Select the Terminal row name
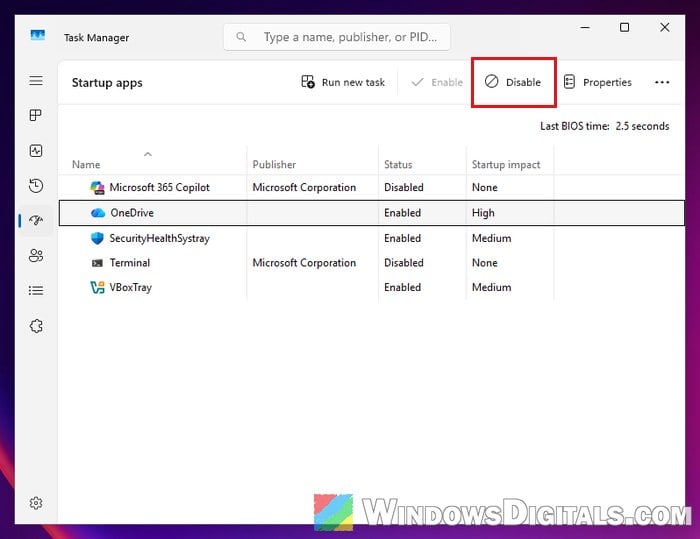Image resolution: width=700 pixels, height=539 pixels. click(x=130, y=263)
